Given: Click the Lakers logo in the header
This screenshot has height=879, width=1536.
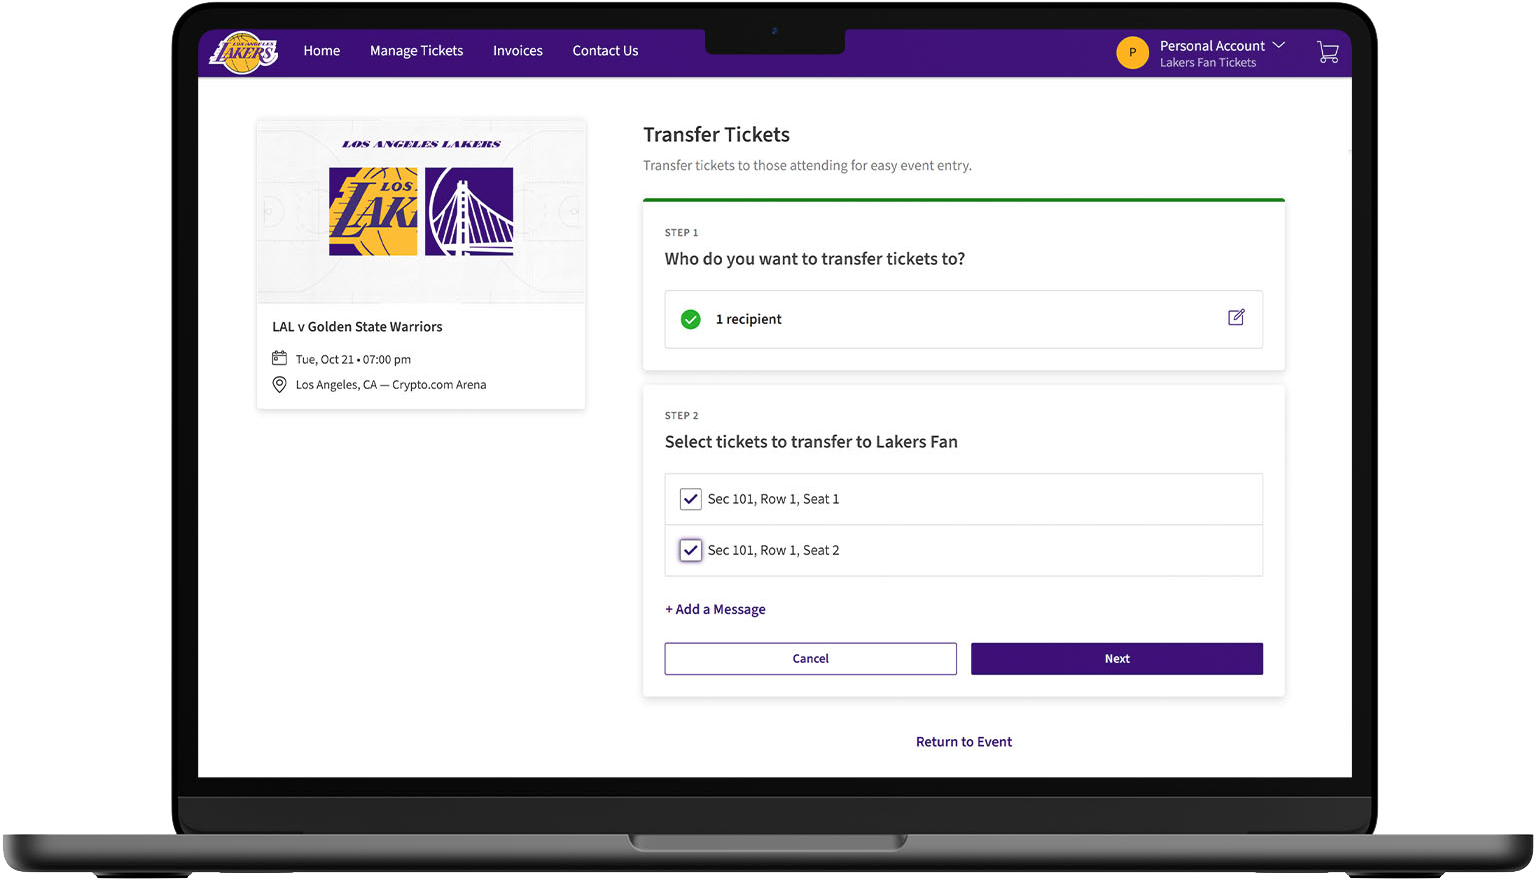Looking at the screenshot, I should click(243, 52).
